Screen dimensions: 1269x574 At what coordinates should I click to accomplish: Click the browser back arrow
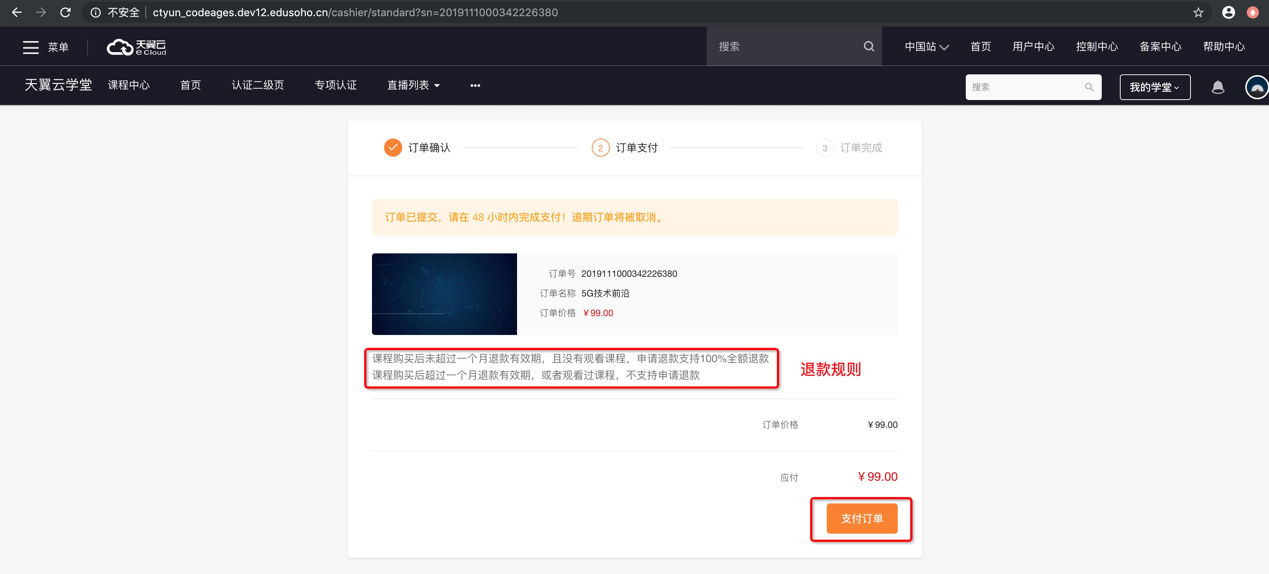(x=17, y=13)
